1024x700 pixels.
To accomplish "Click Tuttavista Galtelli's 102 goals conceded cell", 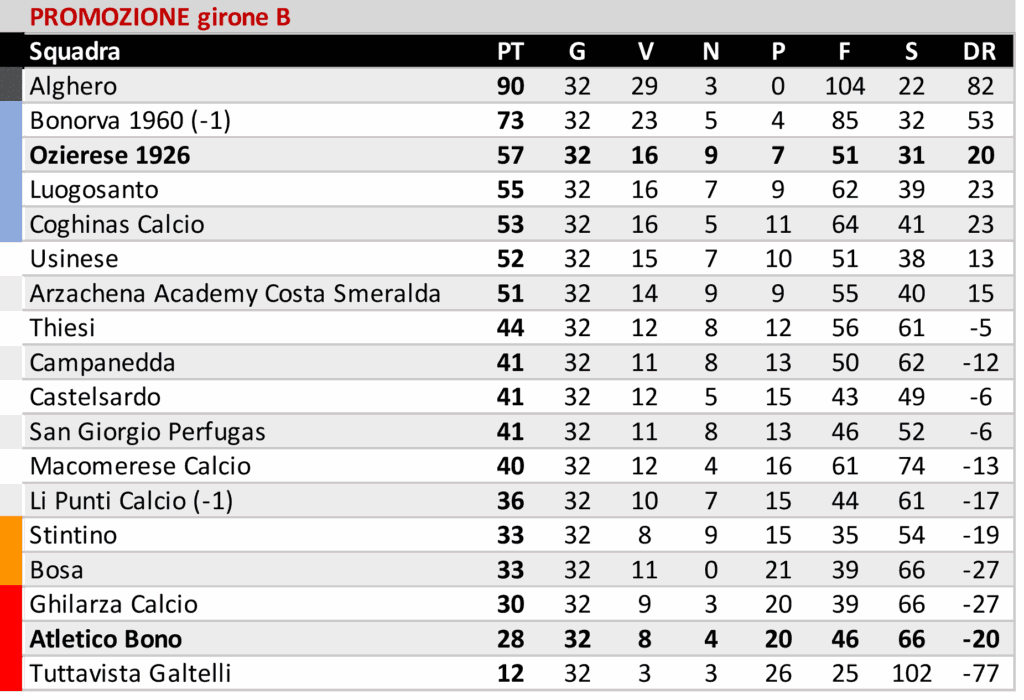I will coord(911,673).
